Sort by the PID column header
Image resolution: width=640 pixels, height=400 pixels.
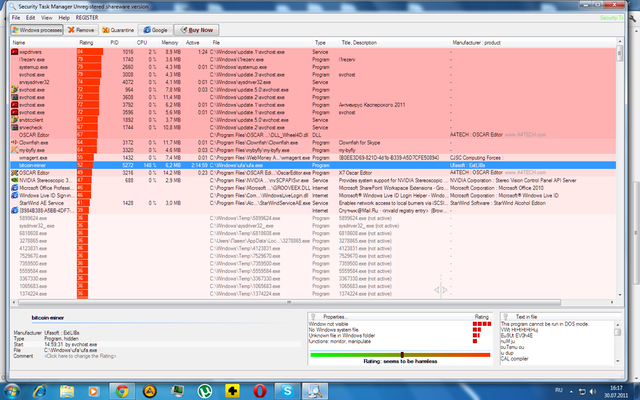[x=121, y=42]
